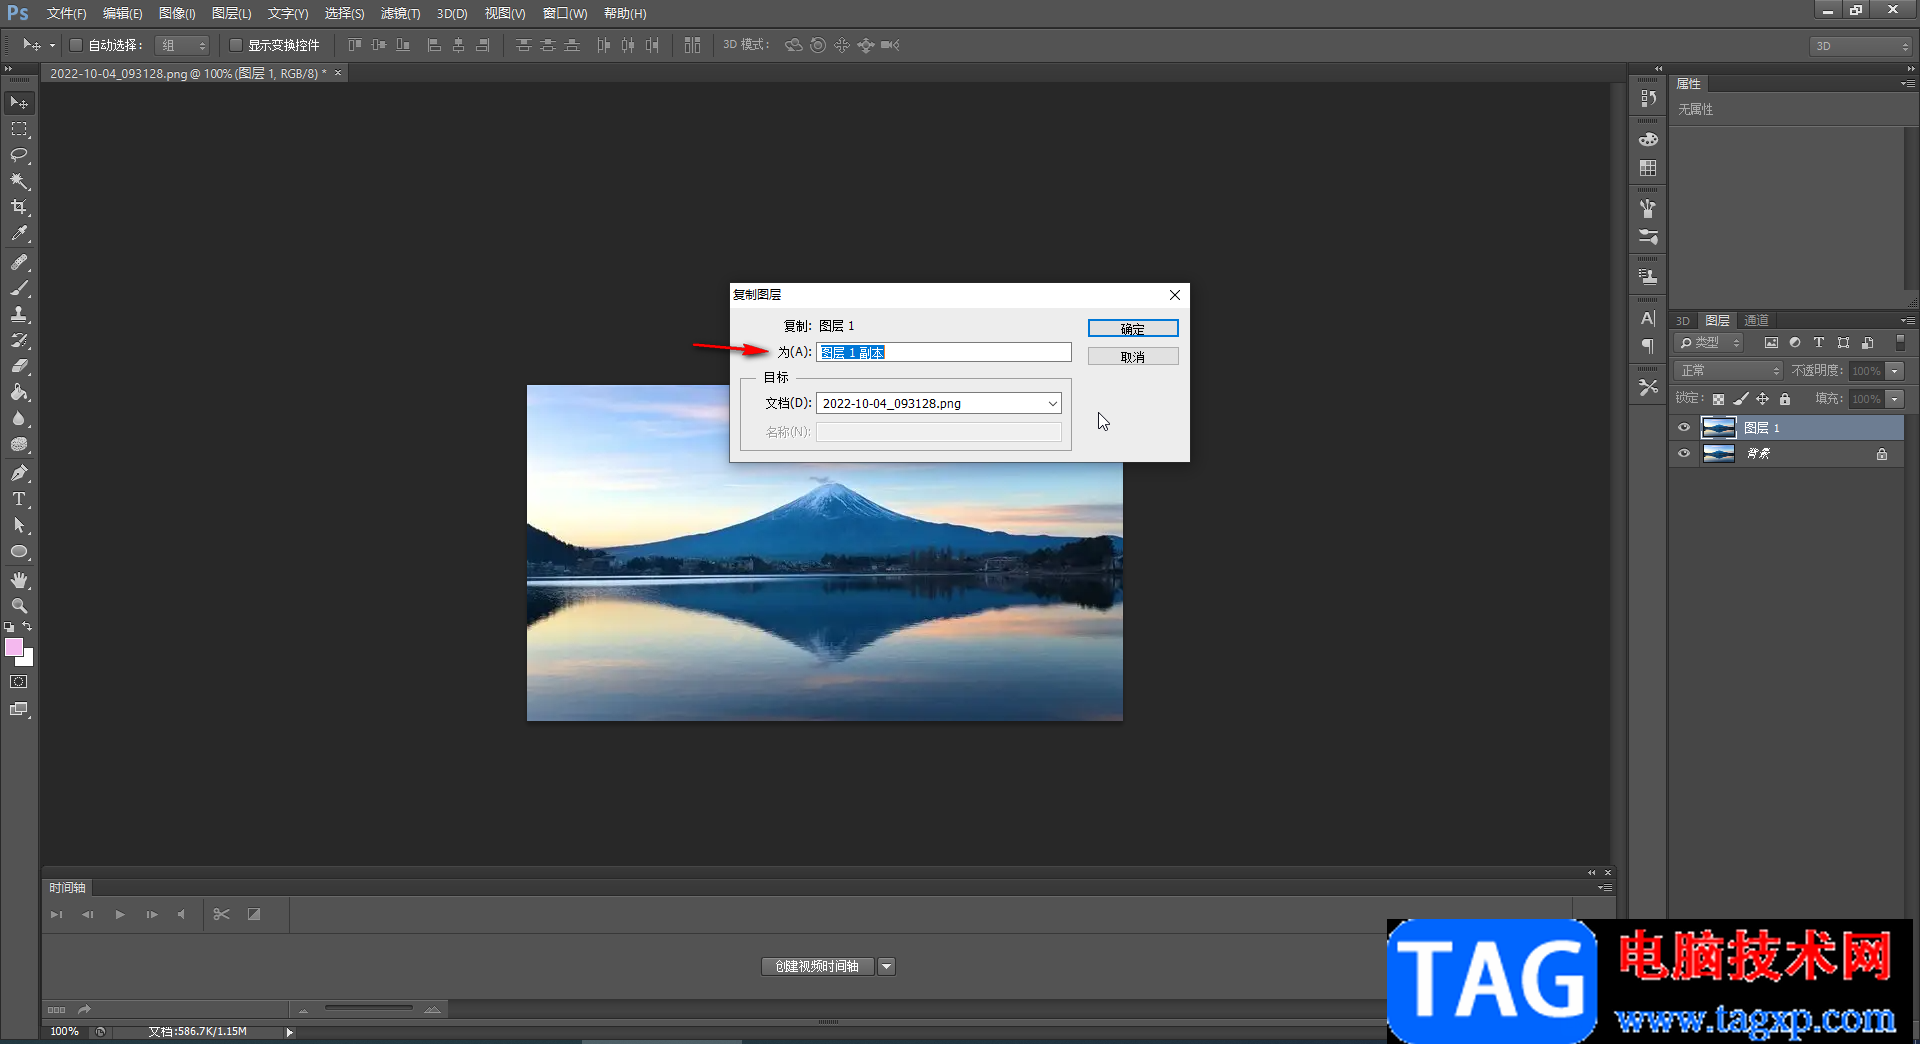This screenshot has height=1044, width=1920.
Task: Switch to the 3D panel tab
Action: point(1683,321)
